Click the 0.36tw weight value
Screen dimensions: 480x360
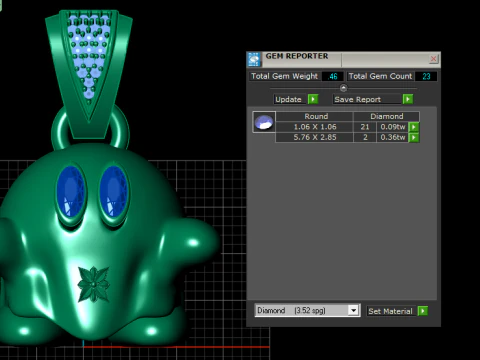click(393, 137)
